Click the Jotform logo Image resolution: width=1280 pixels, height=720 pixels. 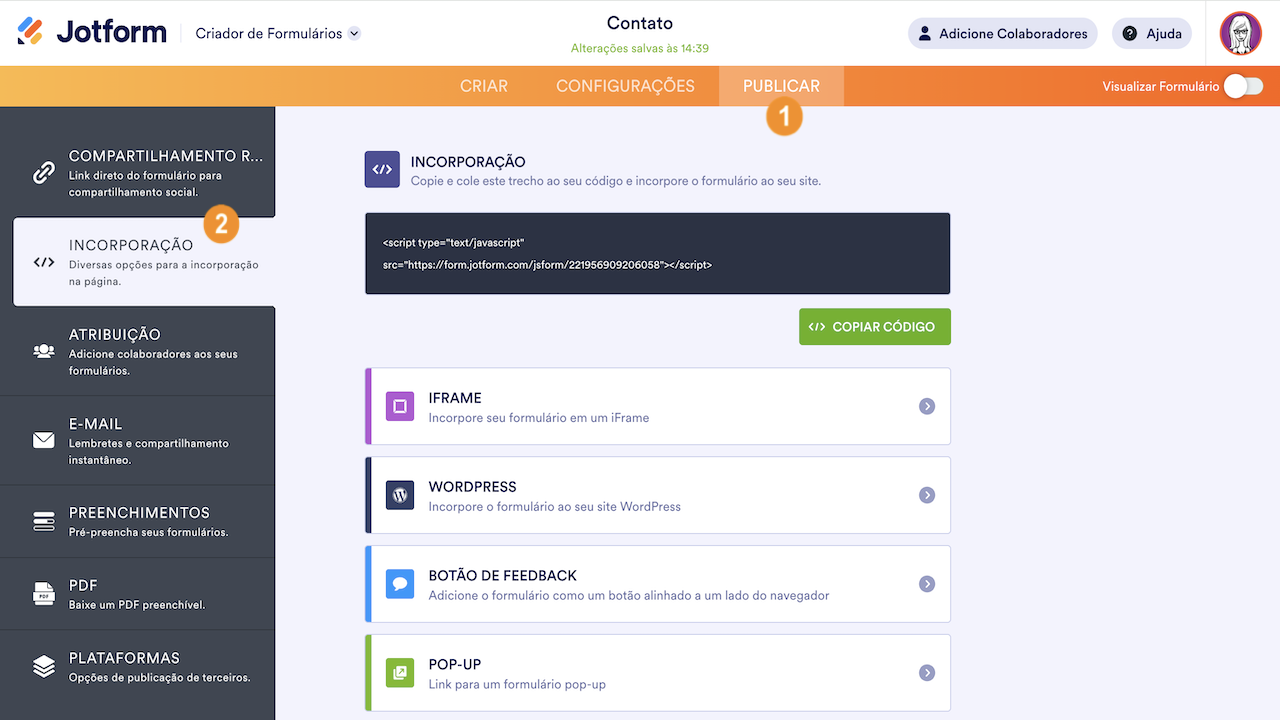pos(92,32)
